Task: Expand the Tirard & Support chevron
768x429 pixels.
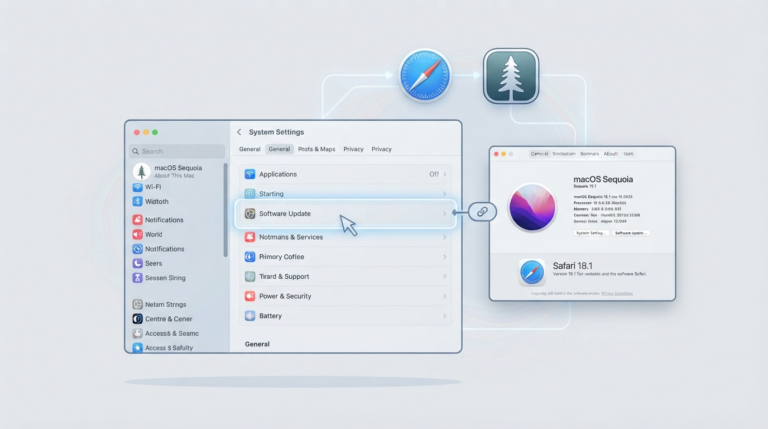Action: (x=445, y=276)
